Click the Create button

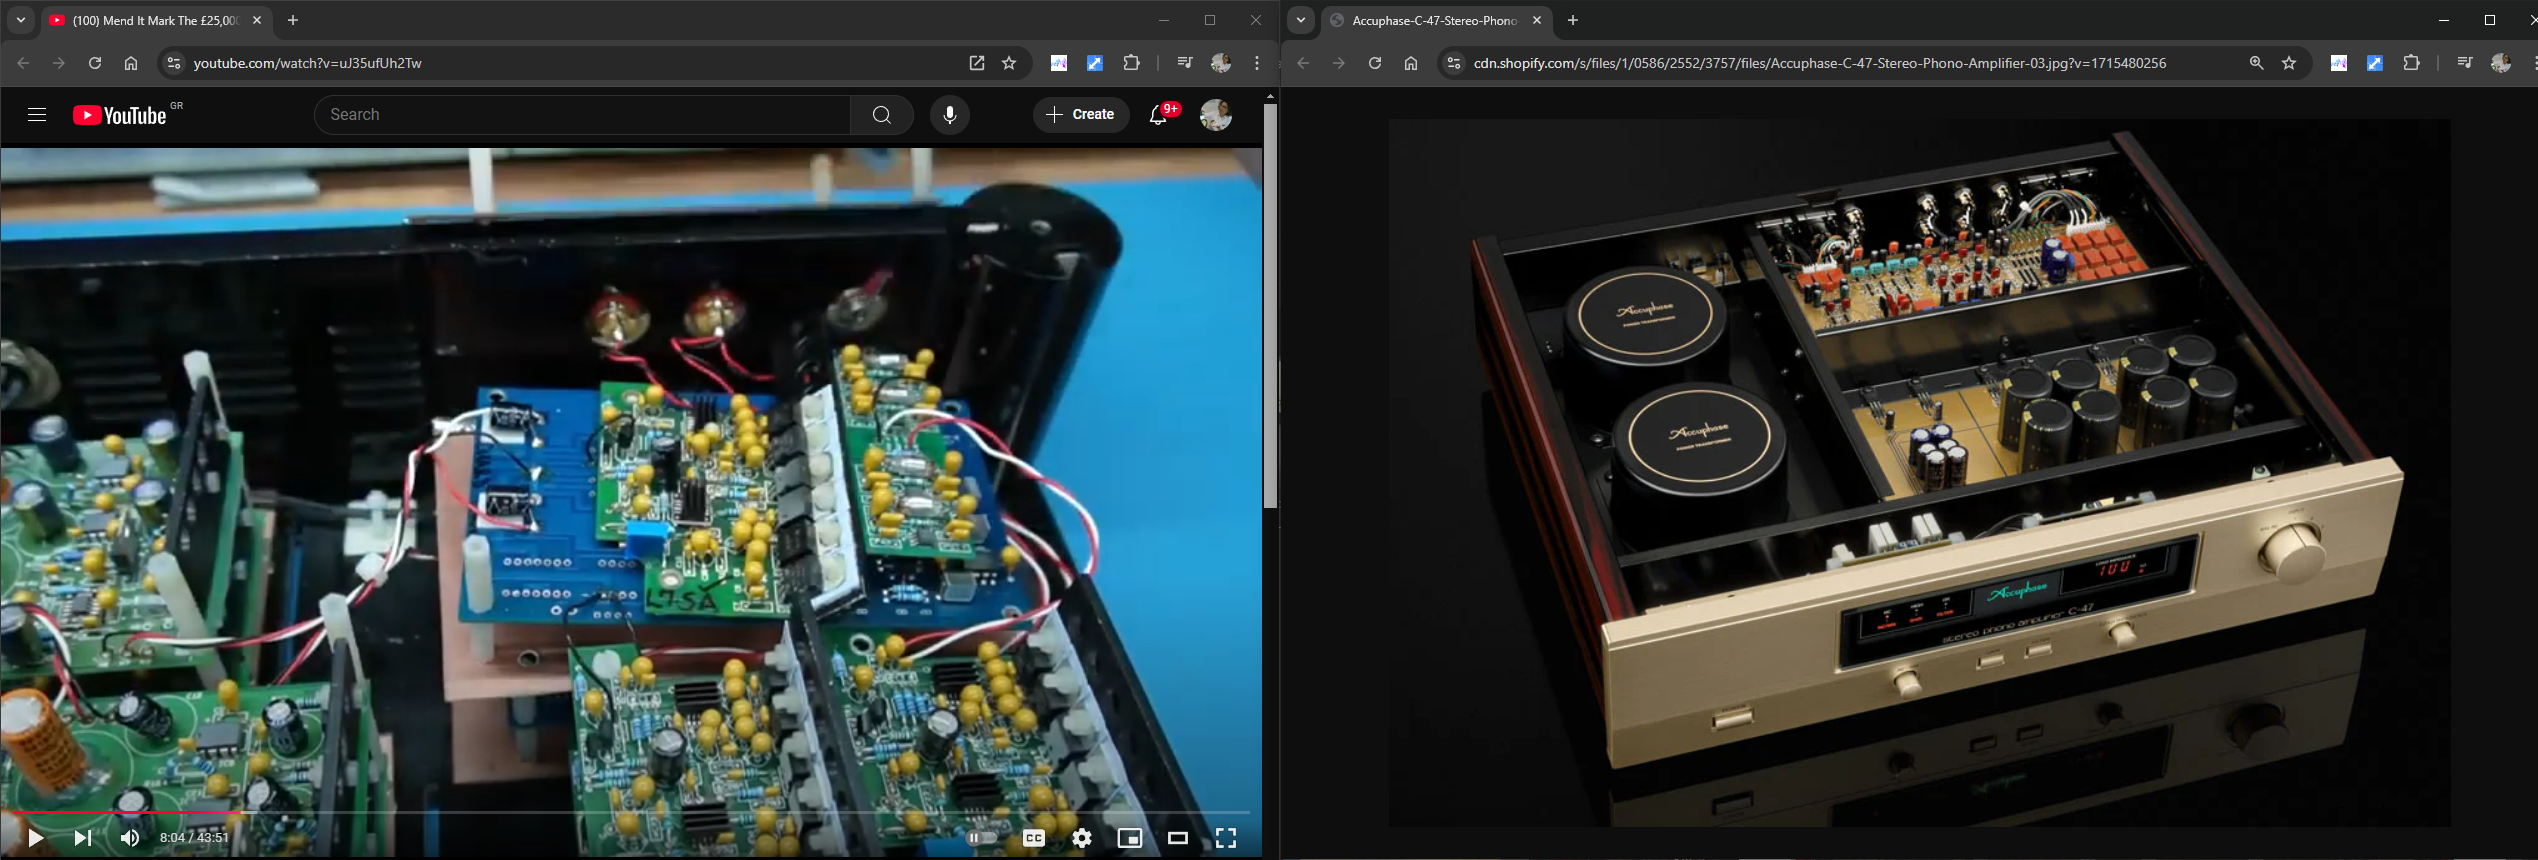tap(1080, 115)
